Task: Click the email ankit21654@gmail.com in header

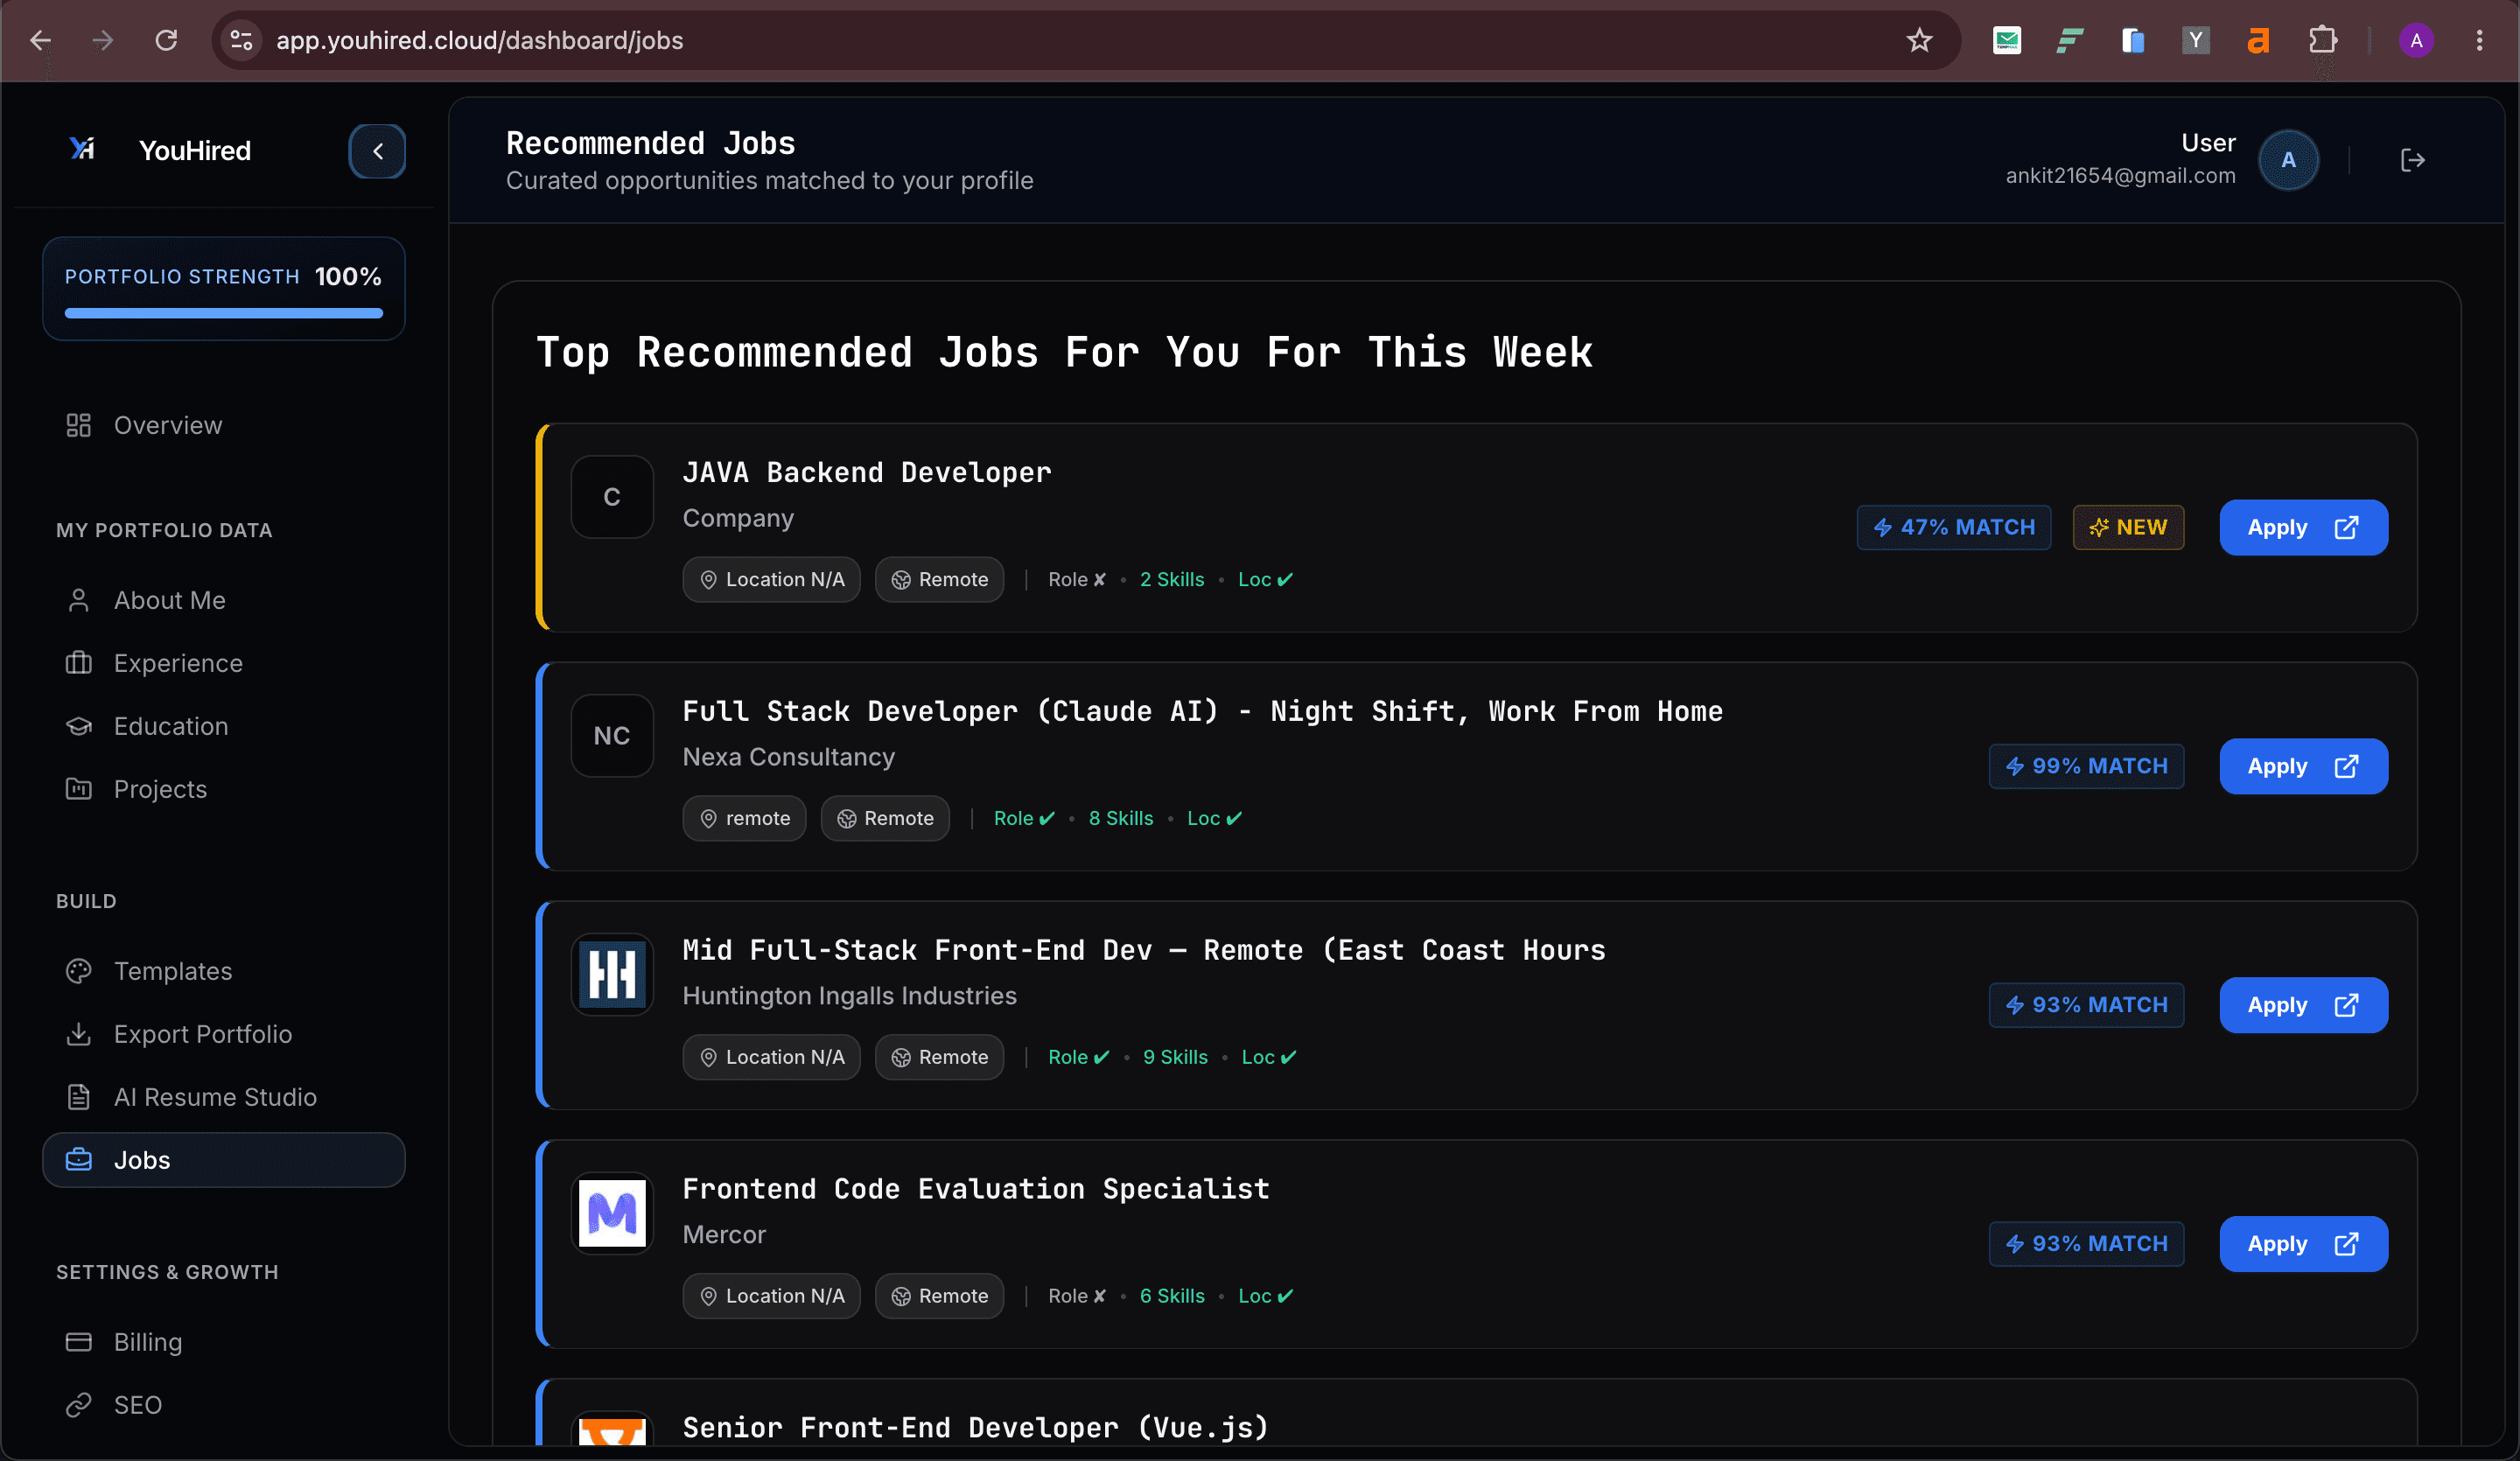Action: (x=2120, y=176)
